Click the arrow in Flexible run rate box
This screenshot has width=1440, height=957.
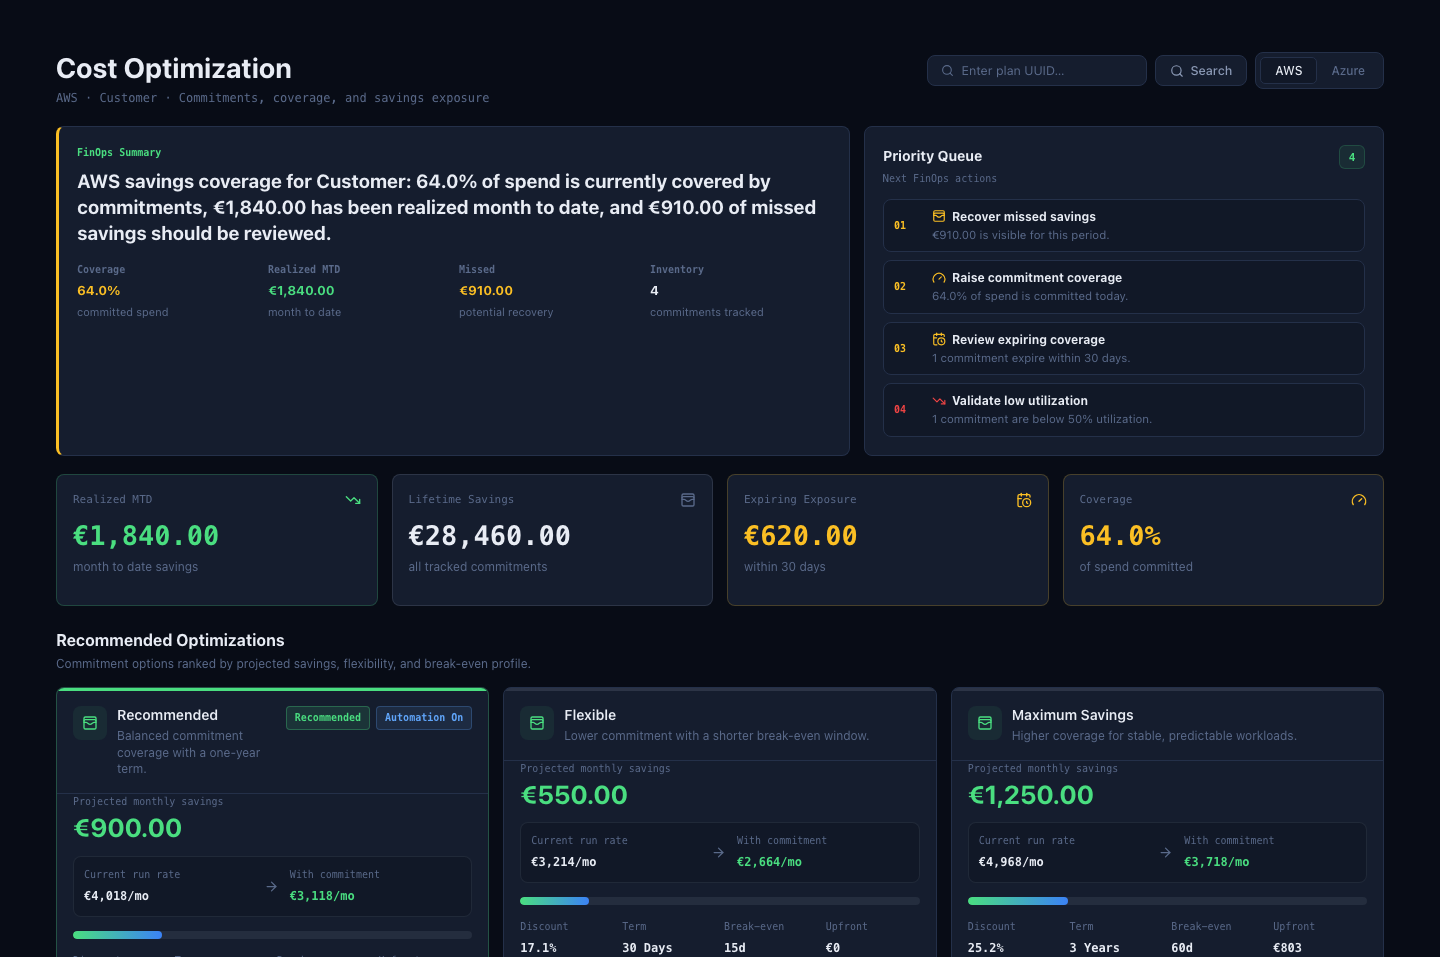click(719, 852)
